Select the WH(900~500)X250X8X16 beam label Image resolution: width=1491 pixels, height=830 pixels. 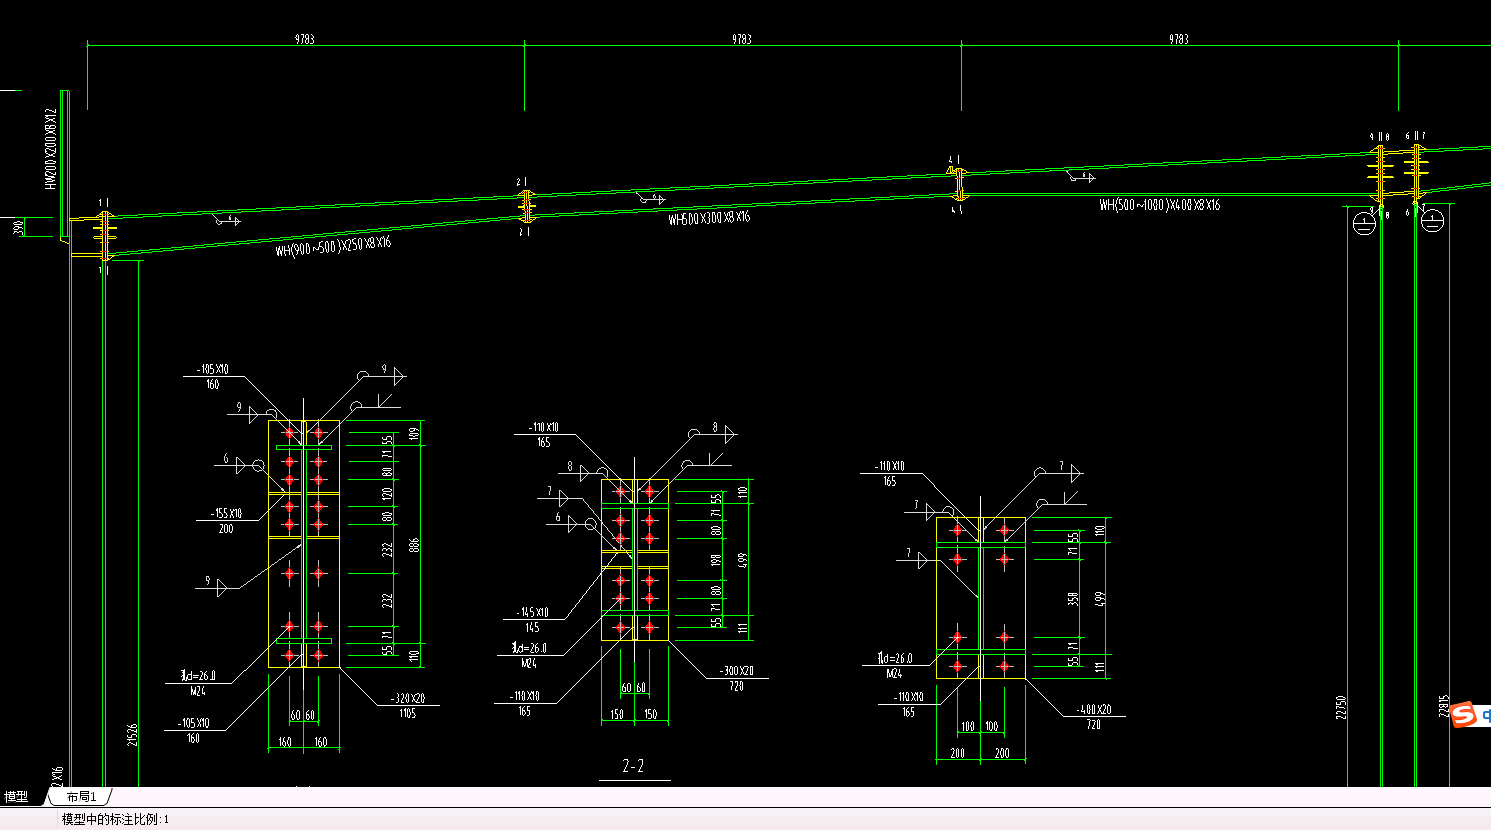click(x=334, y=247)
